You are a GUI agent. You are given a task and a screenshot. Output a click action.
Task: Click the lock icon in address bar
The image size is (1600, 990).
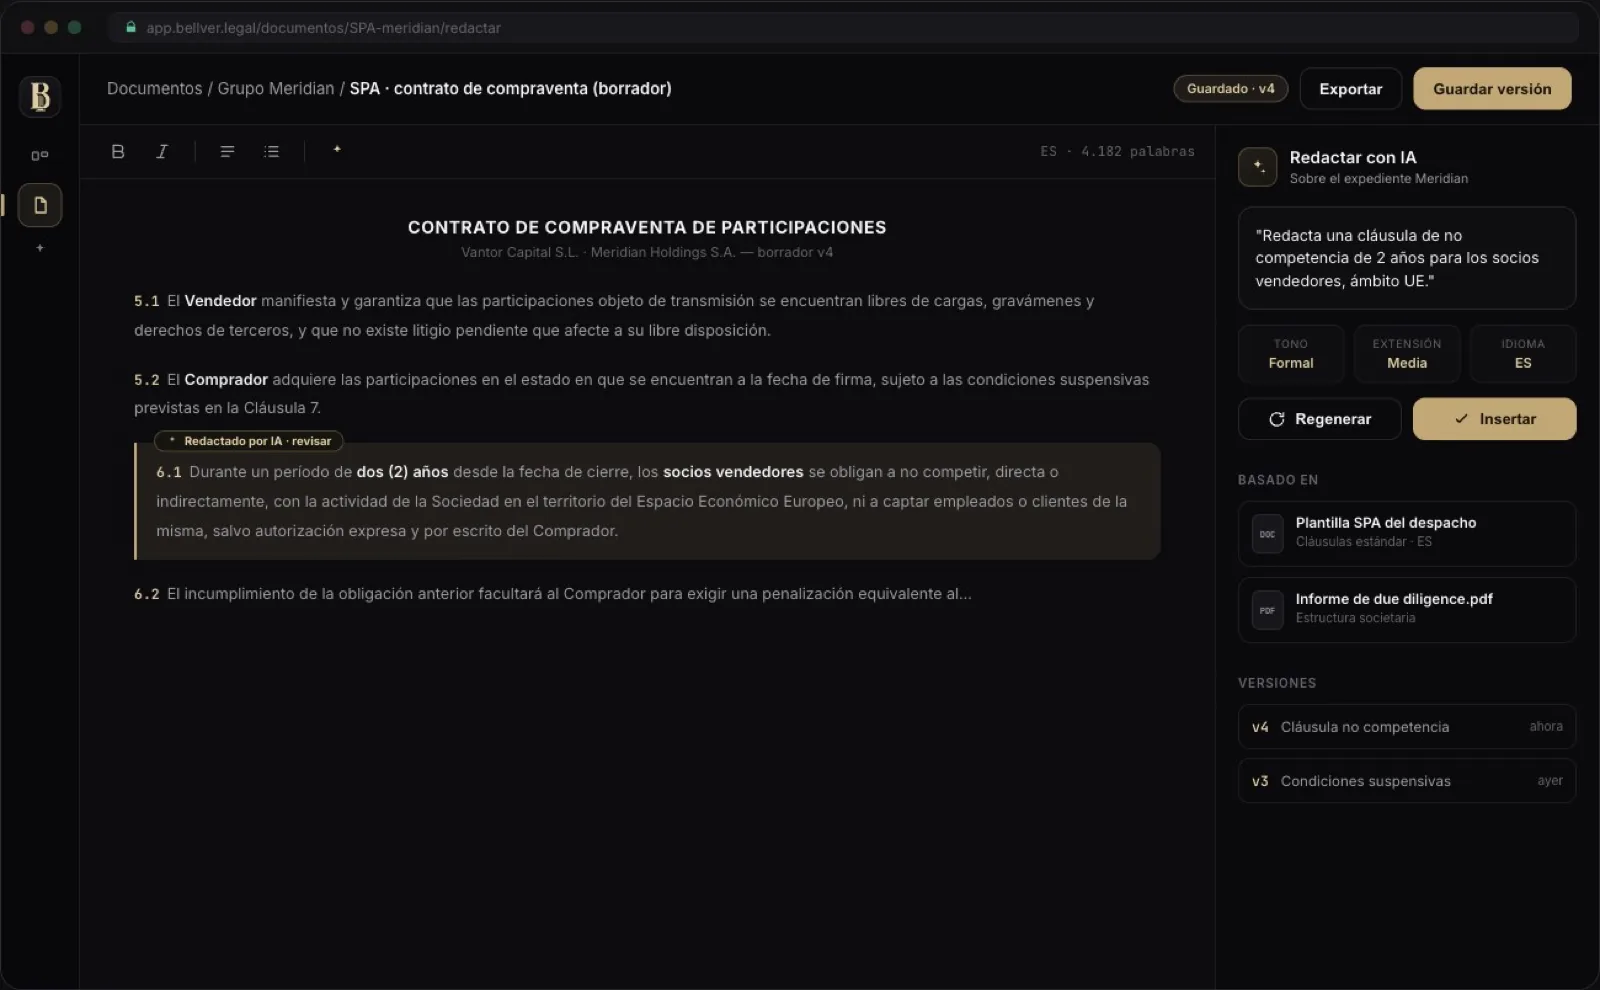(x=131, y=27)
